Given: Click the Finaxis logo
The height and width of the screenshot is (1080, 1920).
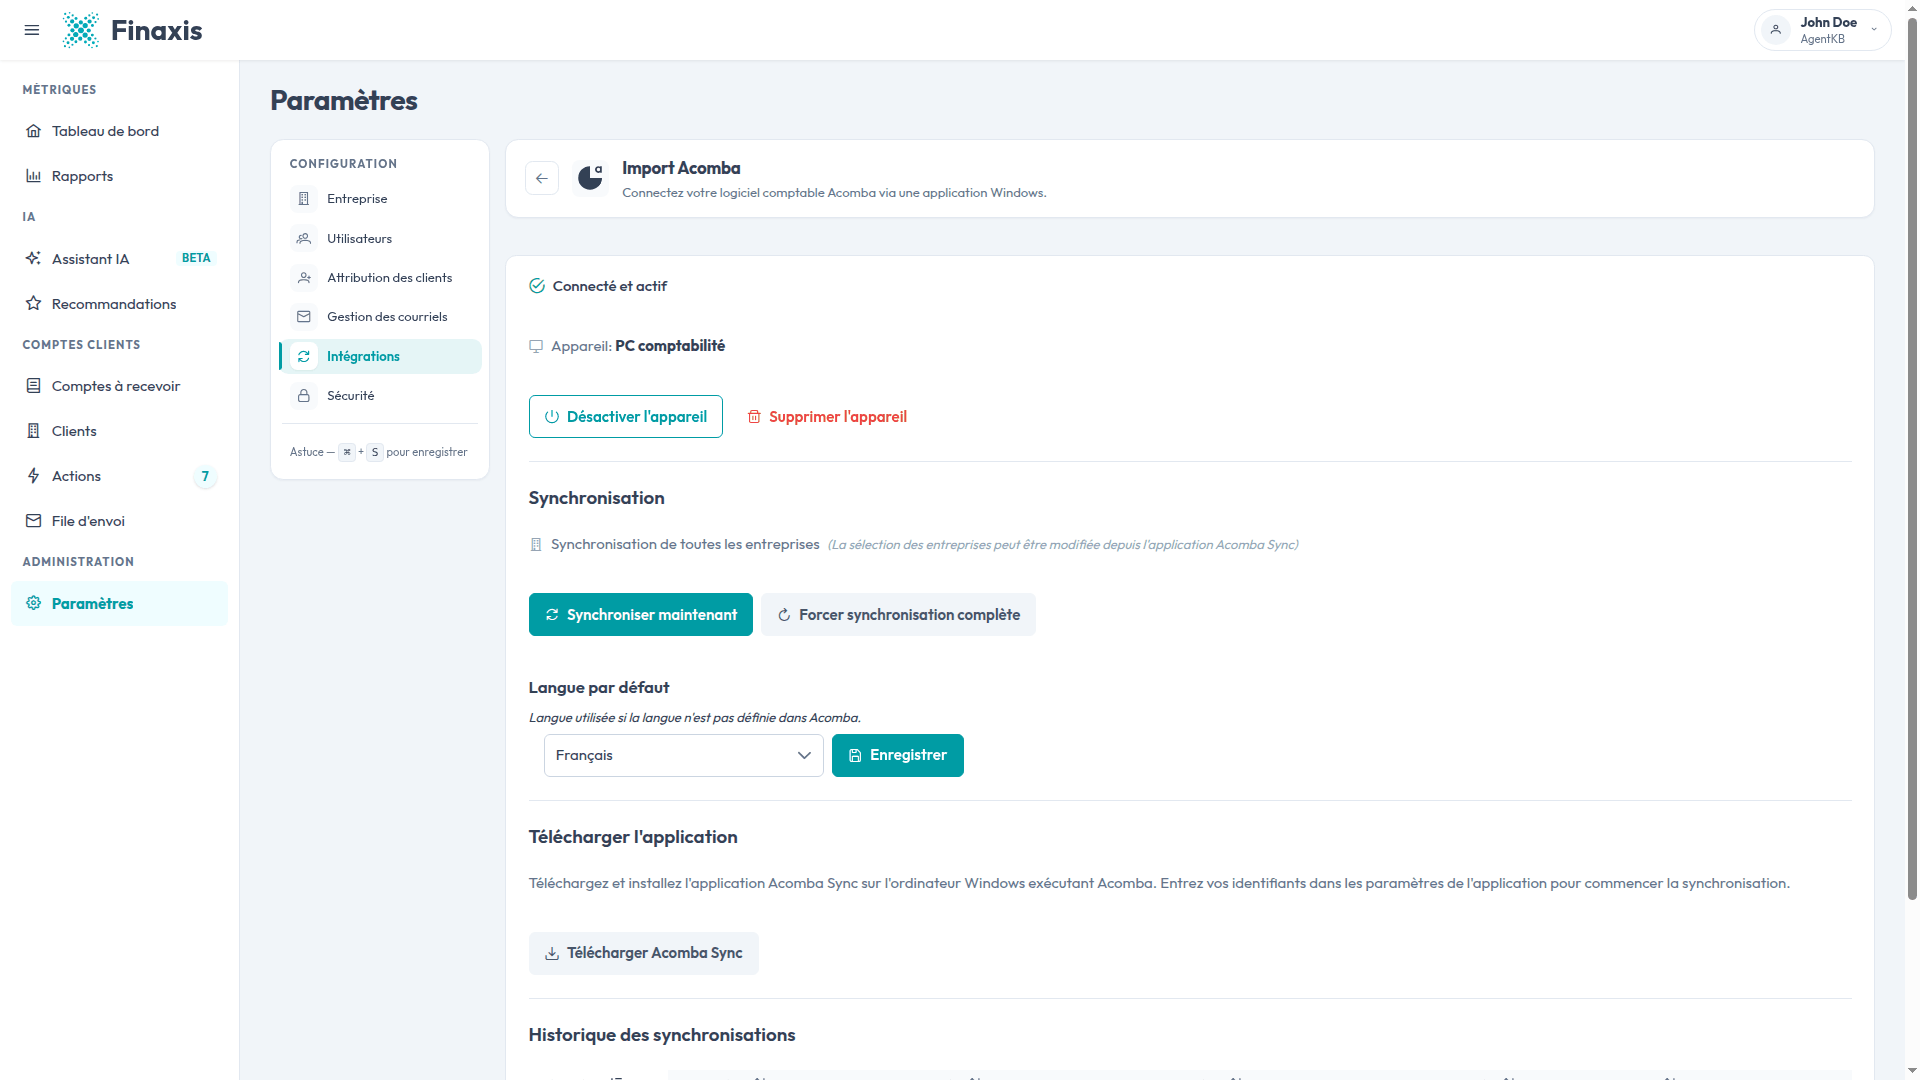Looking at the screenshot, I should pyautogui.click(x=132, y=30).
